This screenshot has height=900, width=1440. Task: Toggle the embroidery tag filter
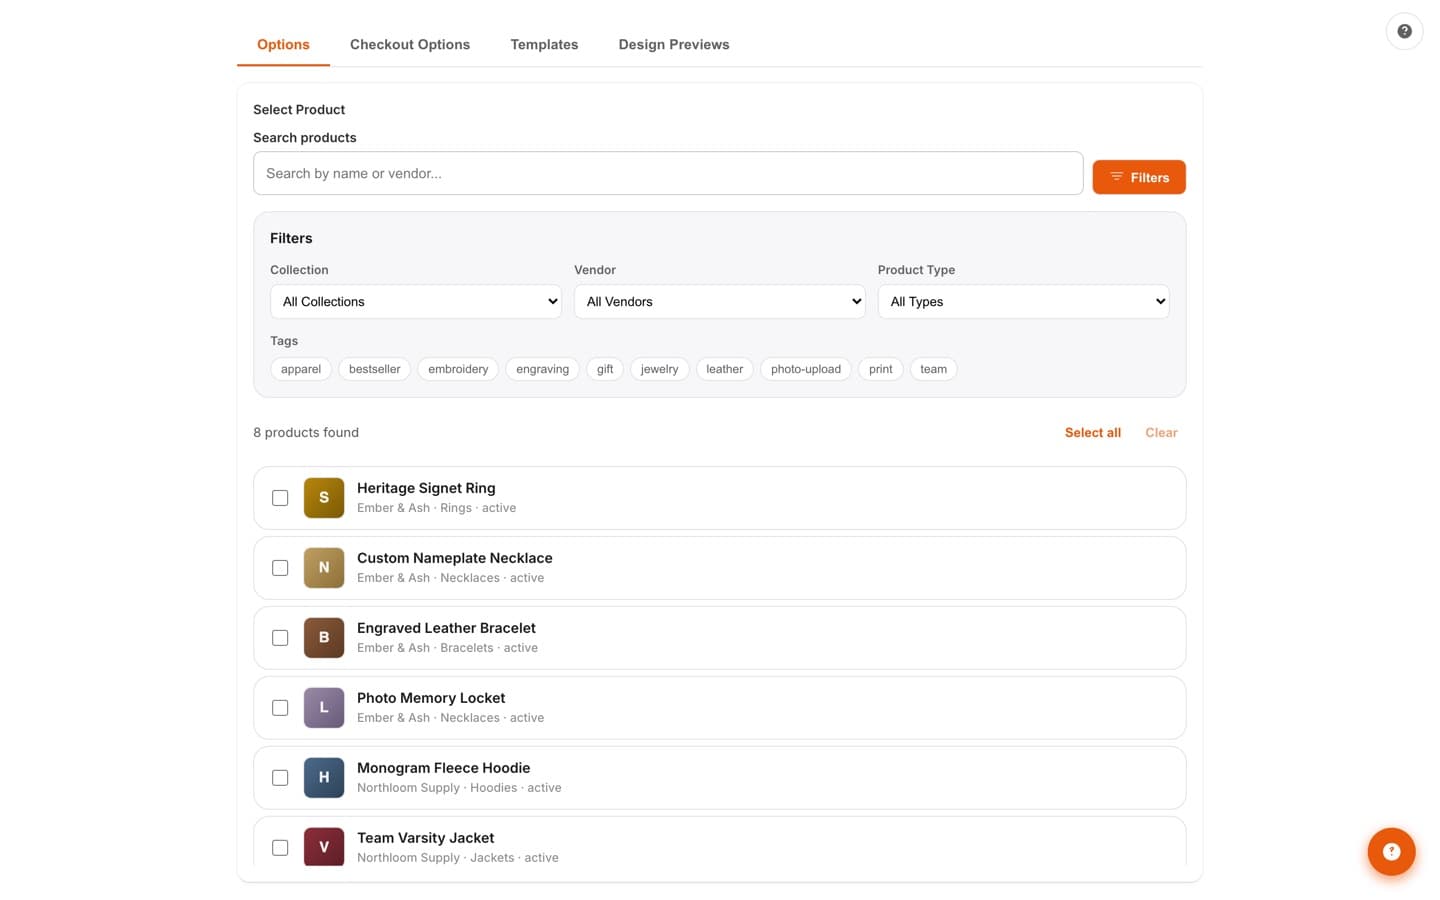click(x=458, y=369)
